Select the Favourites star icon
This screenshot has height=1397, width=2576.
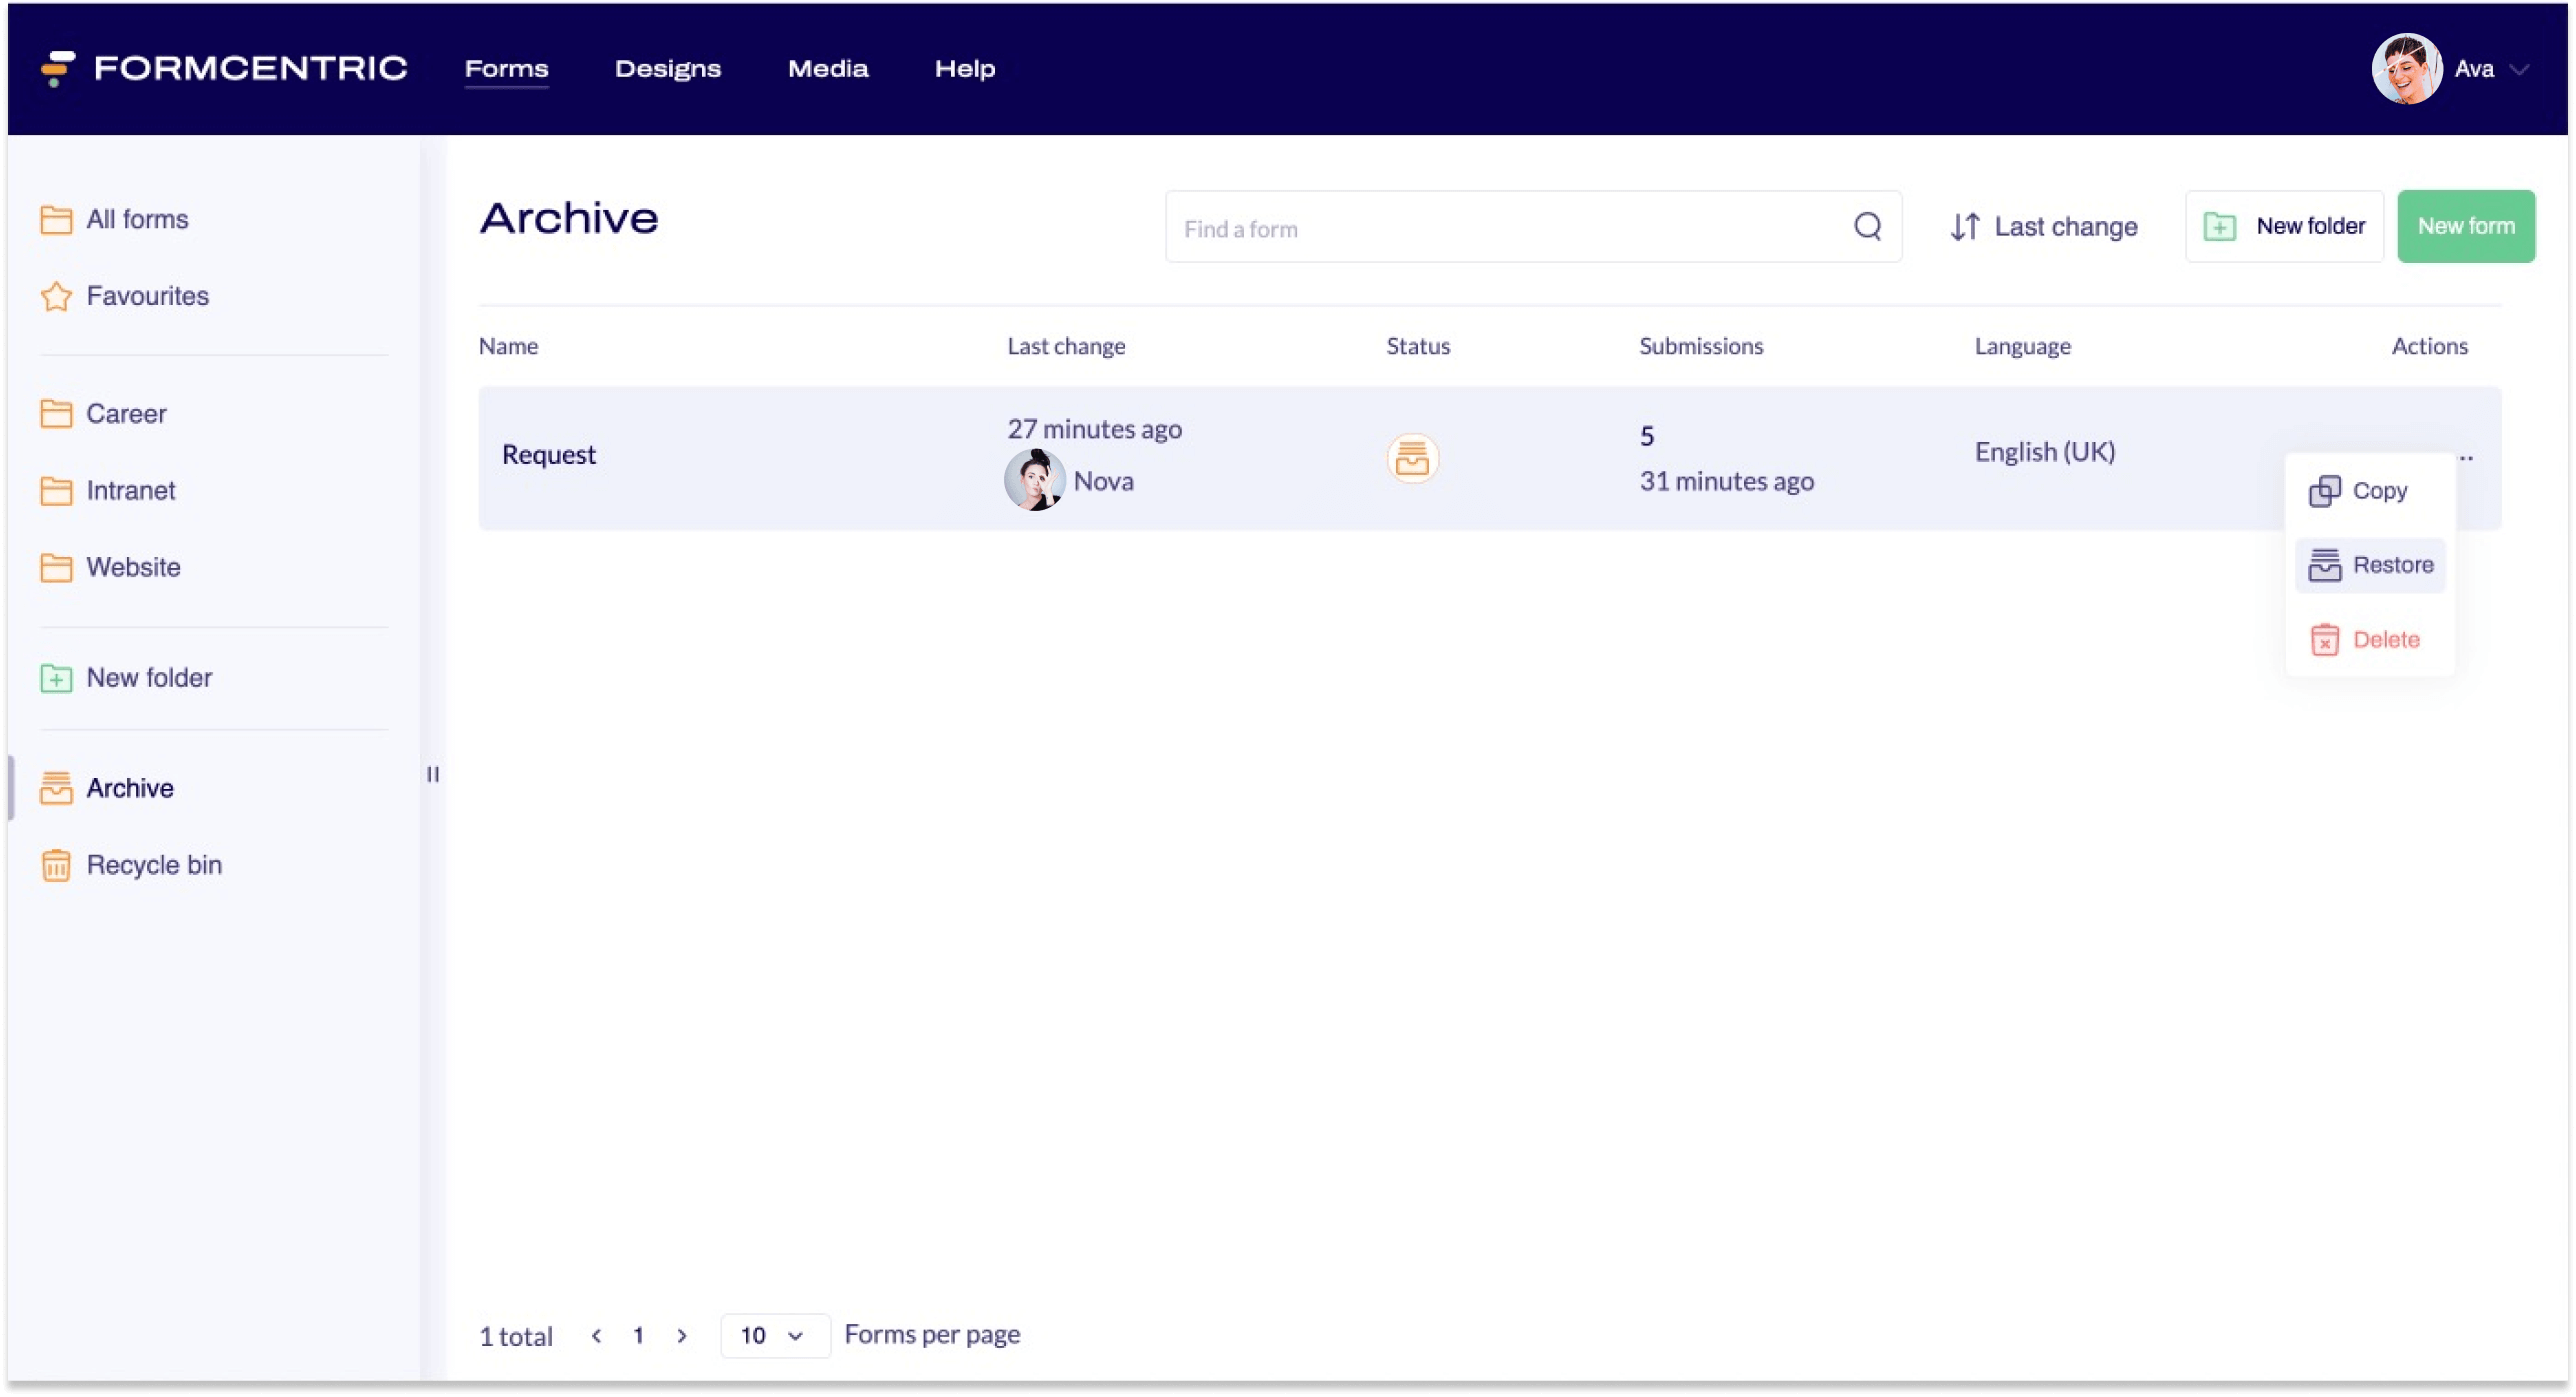(x=56, y=296)
